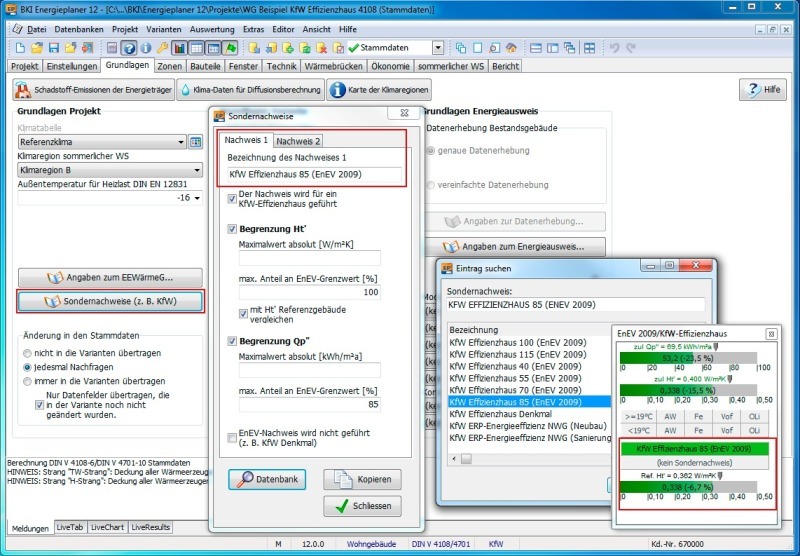This screenshot has height=556, width=800.
Task: Click 'Angaben zum Energieausweis...' button
Action: [515, 247]
